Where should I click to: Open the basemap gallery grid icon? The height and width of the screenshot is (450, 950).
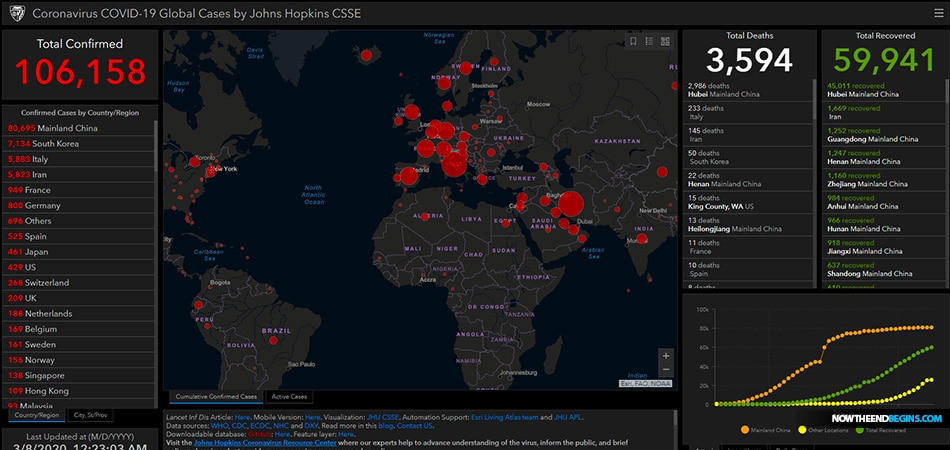pos(666,41)
